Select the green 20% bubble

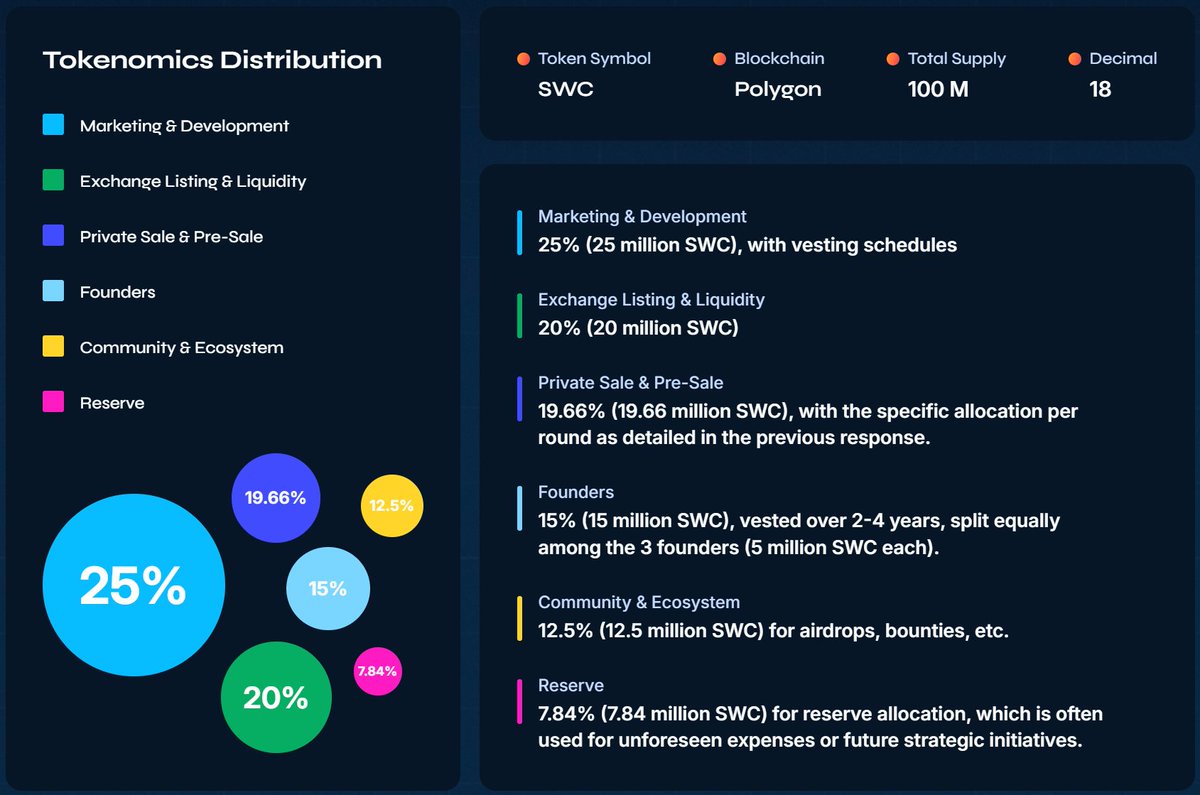tap(275, 697)
